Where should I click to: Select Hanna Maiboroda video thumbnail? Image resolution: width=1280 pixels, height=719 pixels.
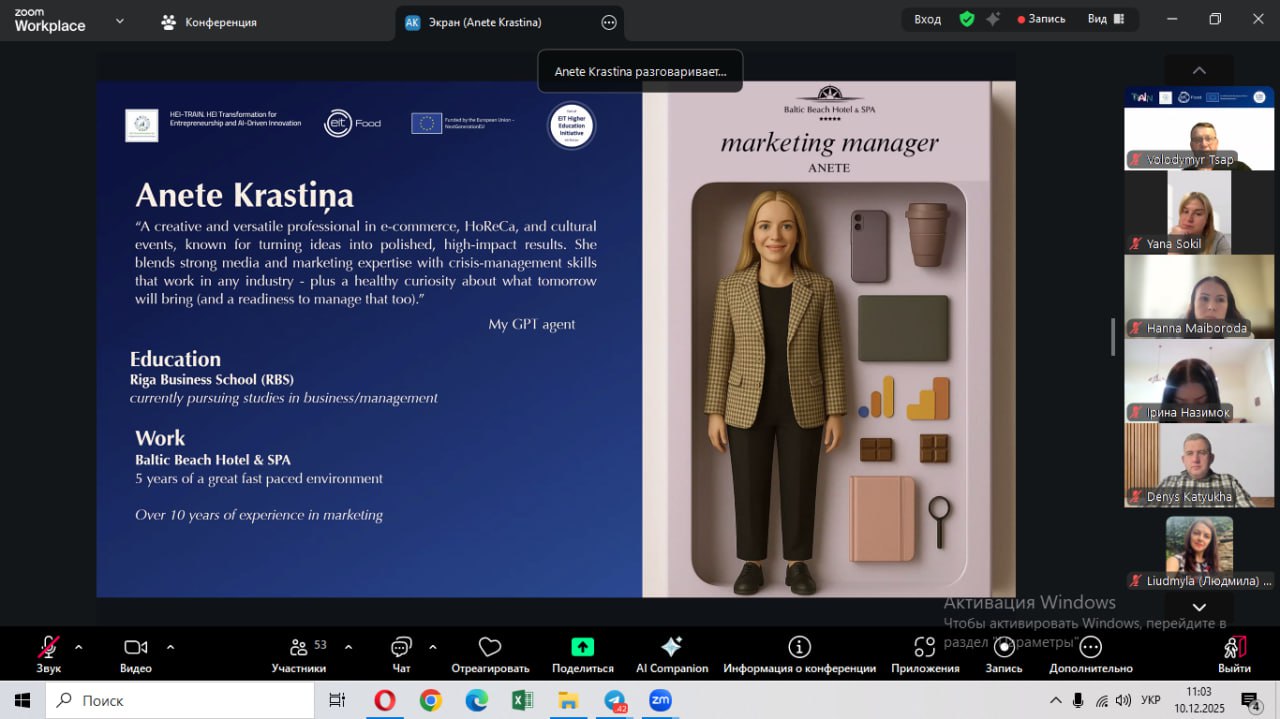(1199, 297)
